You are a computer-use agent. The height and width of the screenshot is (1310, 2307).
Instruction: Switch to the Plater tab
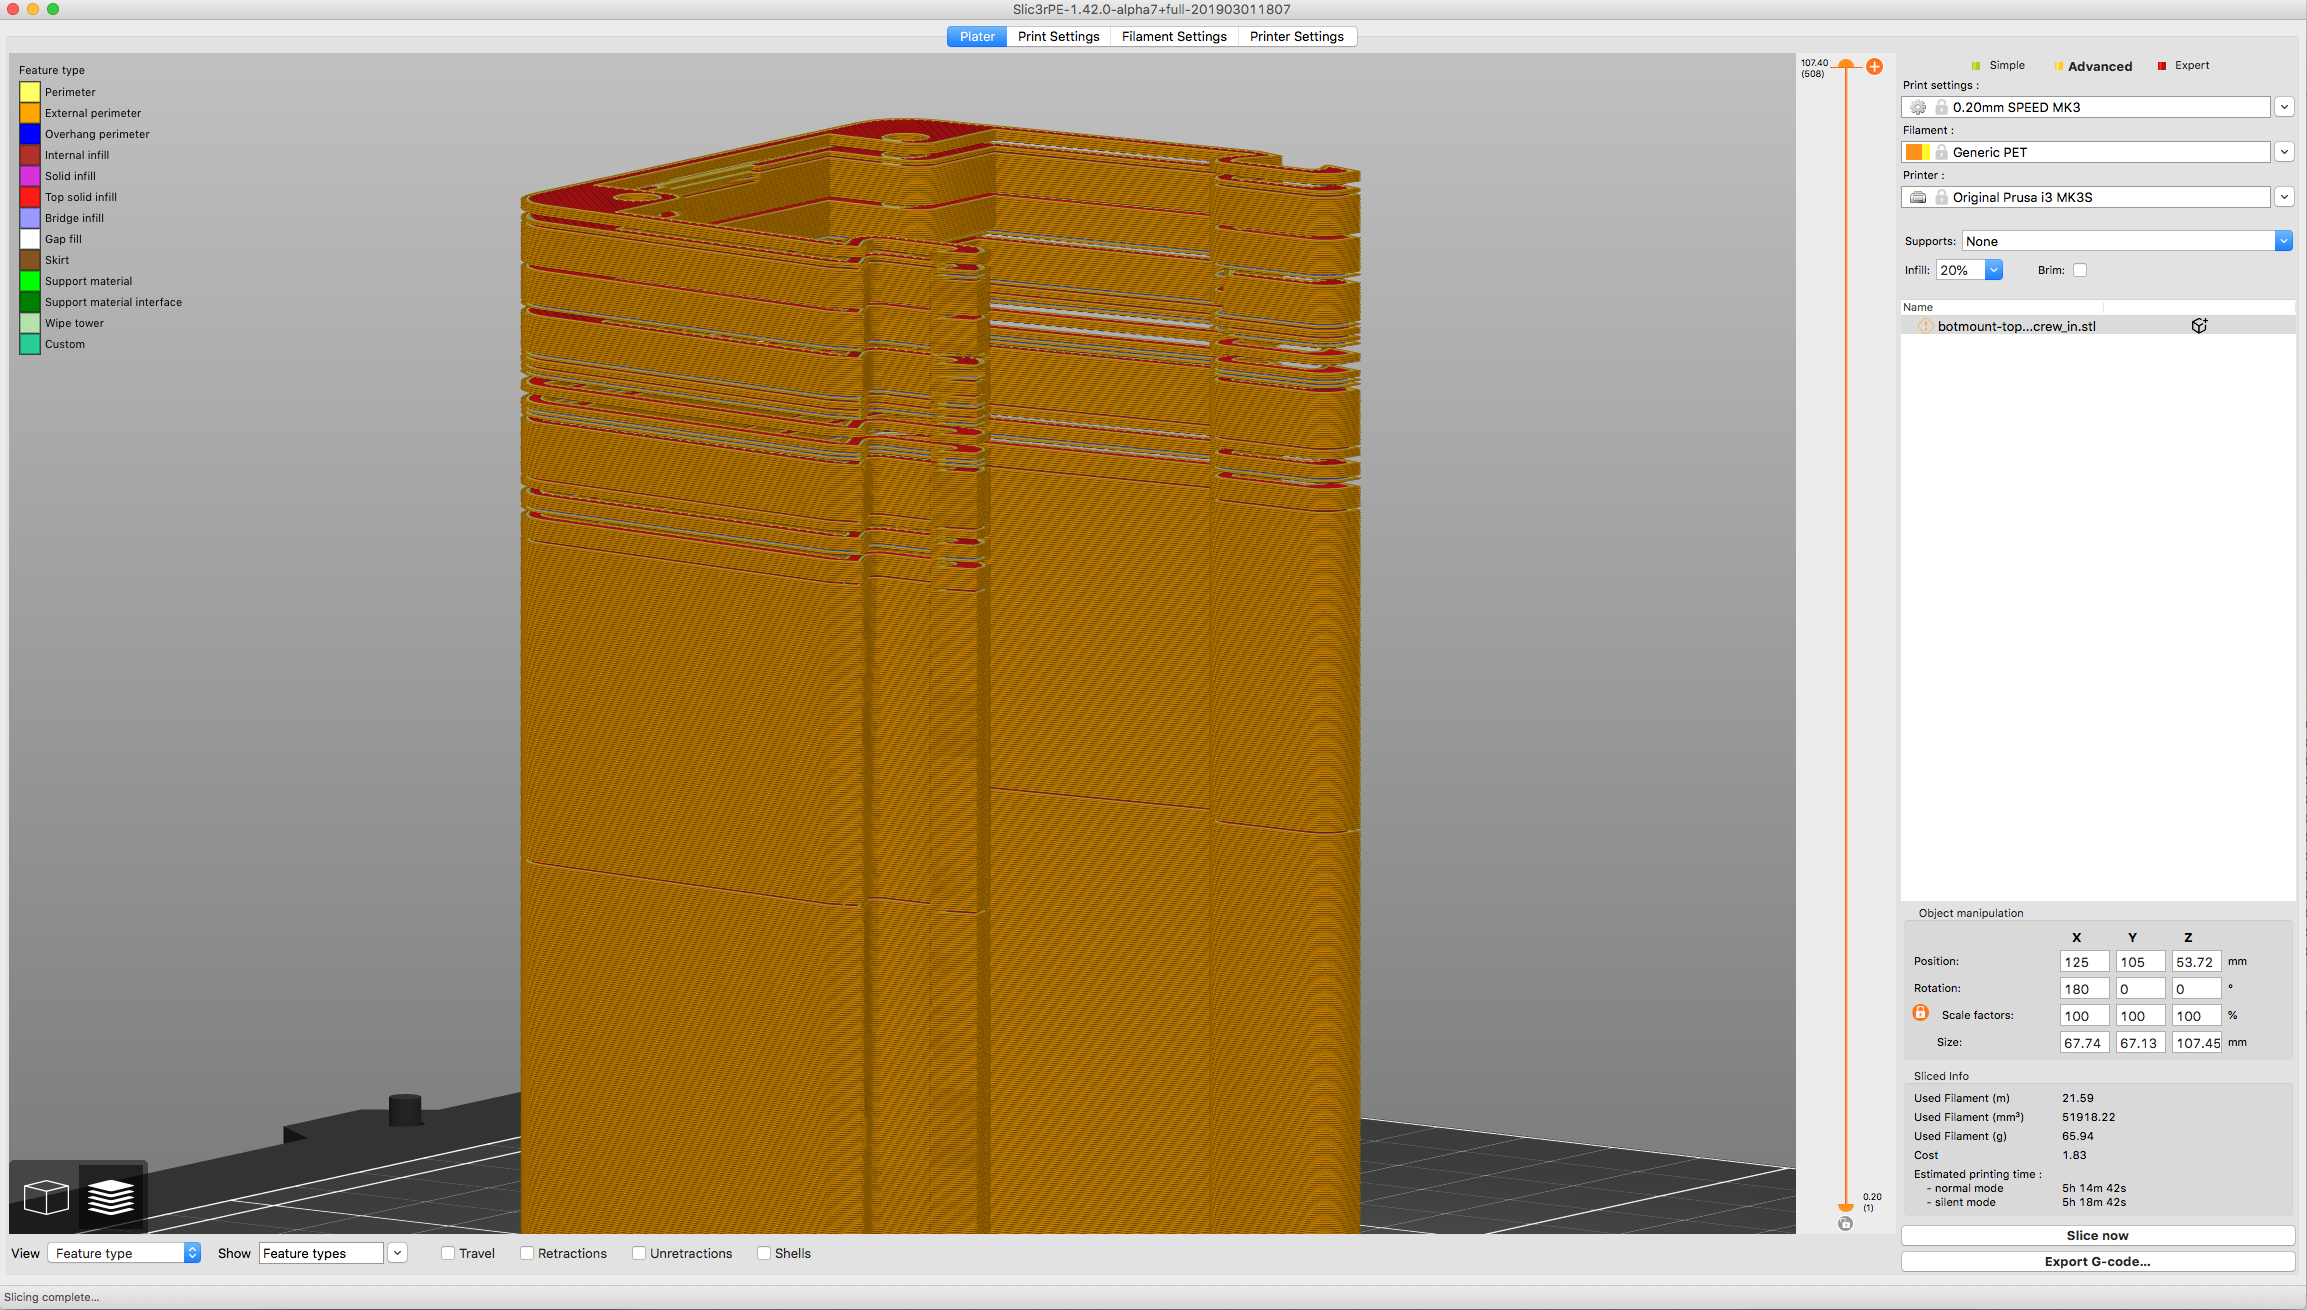click(x=977, y=36)
